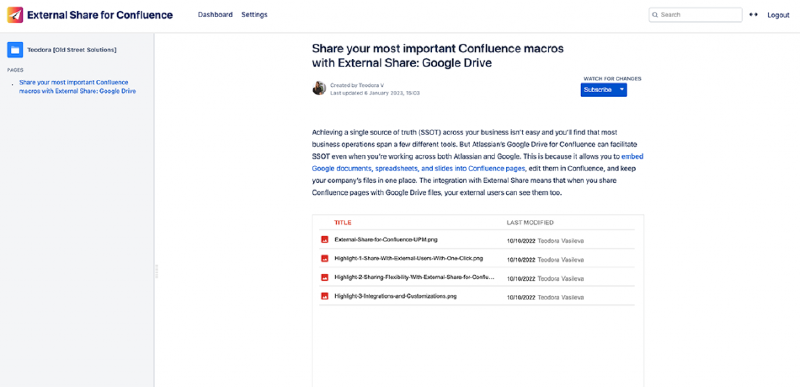Image resolution: width=800 pixels, height=387 pixels.
Task: Click the PAGES sidebar section label
Action: pyautogui.click(x=15, y=70)
